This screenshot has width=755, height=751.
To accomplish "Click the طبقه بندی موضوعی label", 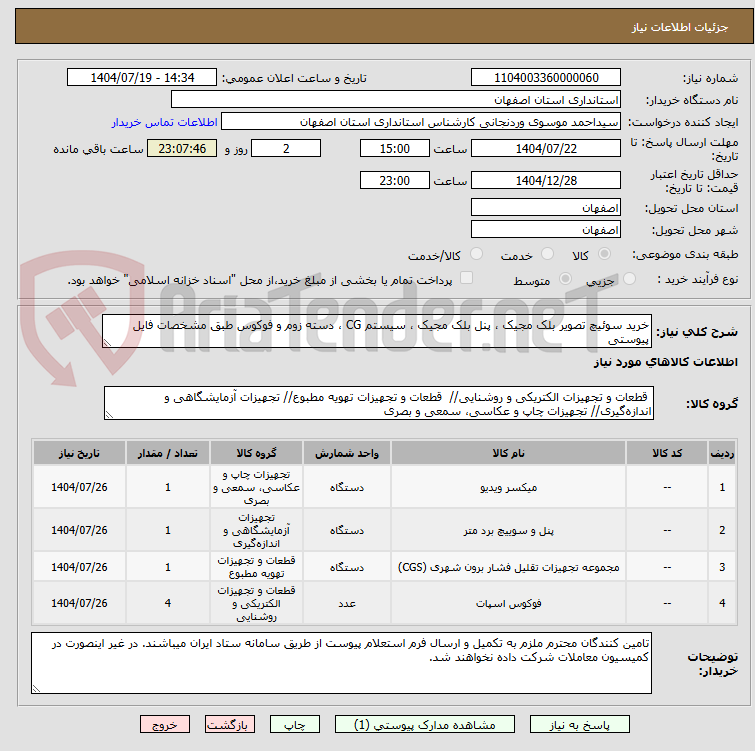I will tap(685, 254).
